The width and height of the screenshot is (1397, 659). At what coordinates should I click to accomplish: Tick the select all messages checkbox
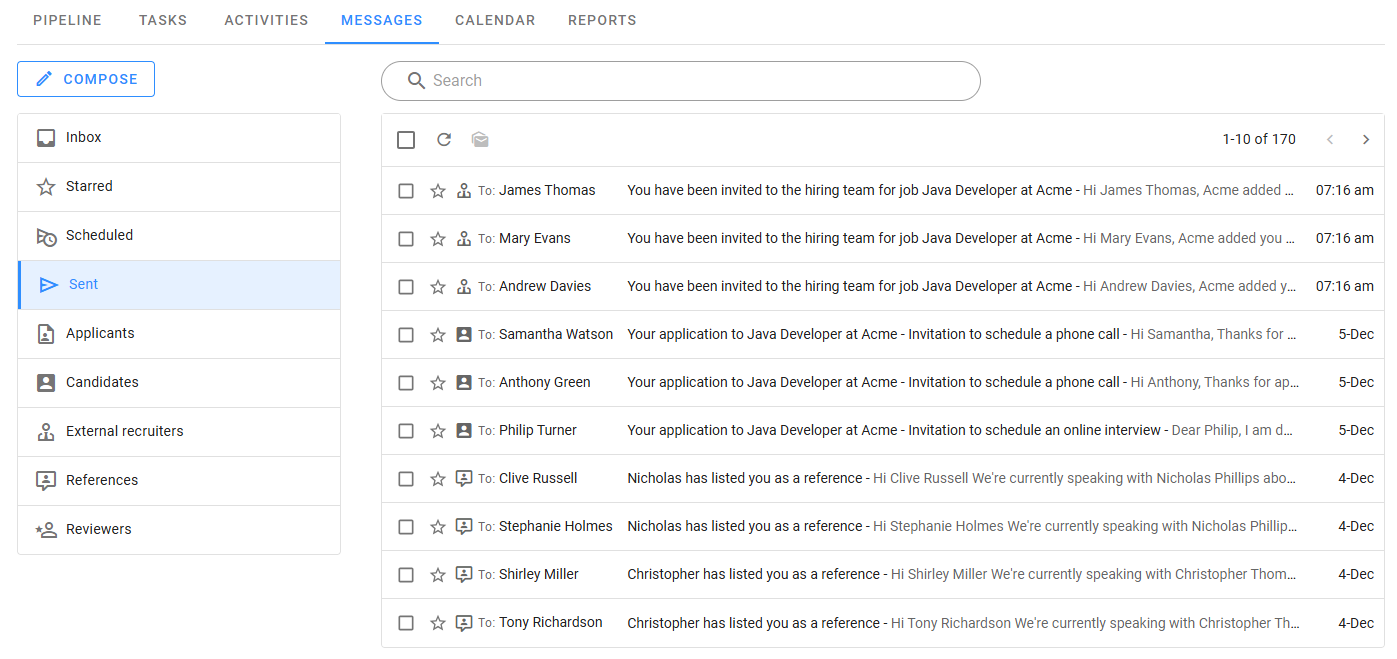(406, 140)
